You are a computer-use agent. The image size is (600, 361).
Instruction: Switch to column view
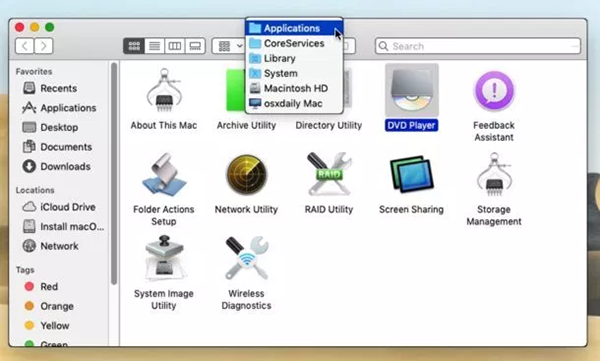pyautogui.click(x=175, y=46)
